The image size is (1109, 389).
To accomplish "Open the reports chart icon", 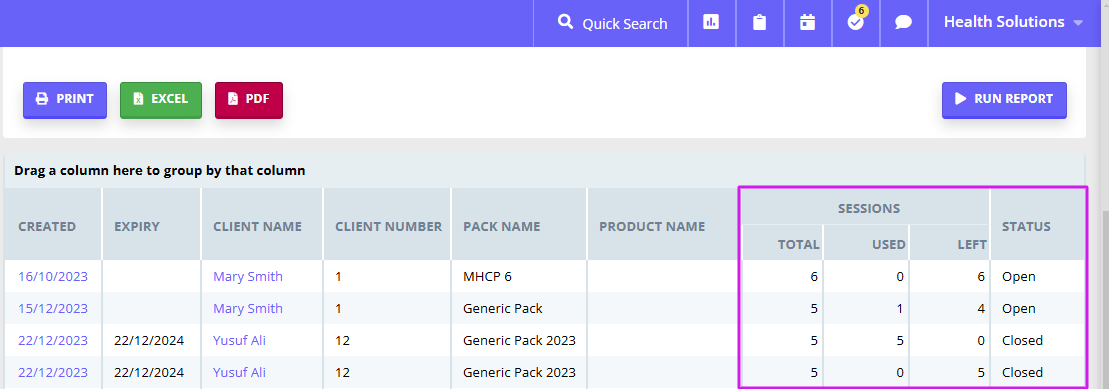I will pos(711,23).
